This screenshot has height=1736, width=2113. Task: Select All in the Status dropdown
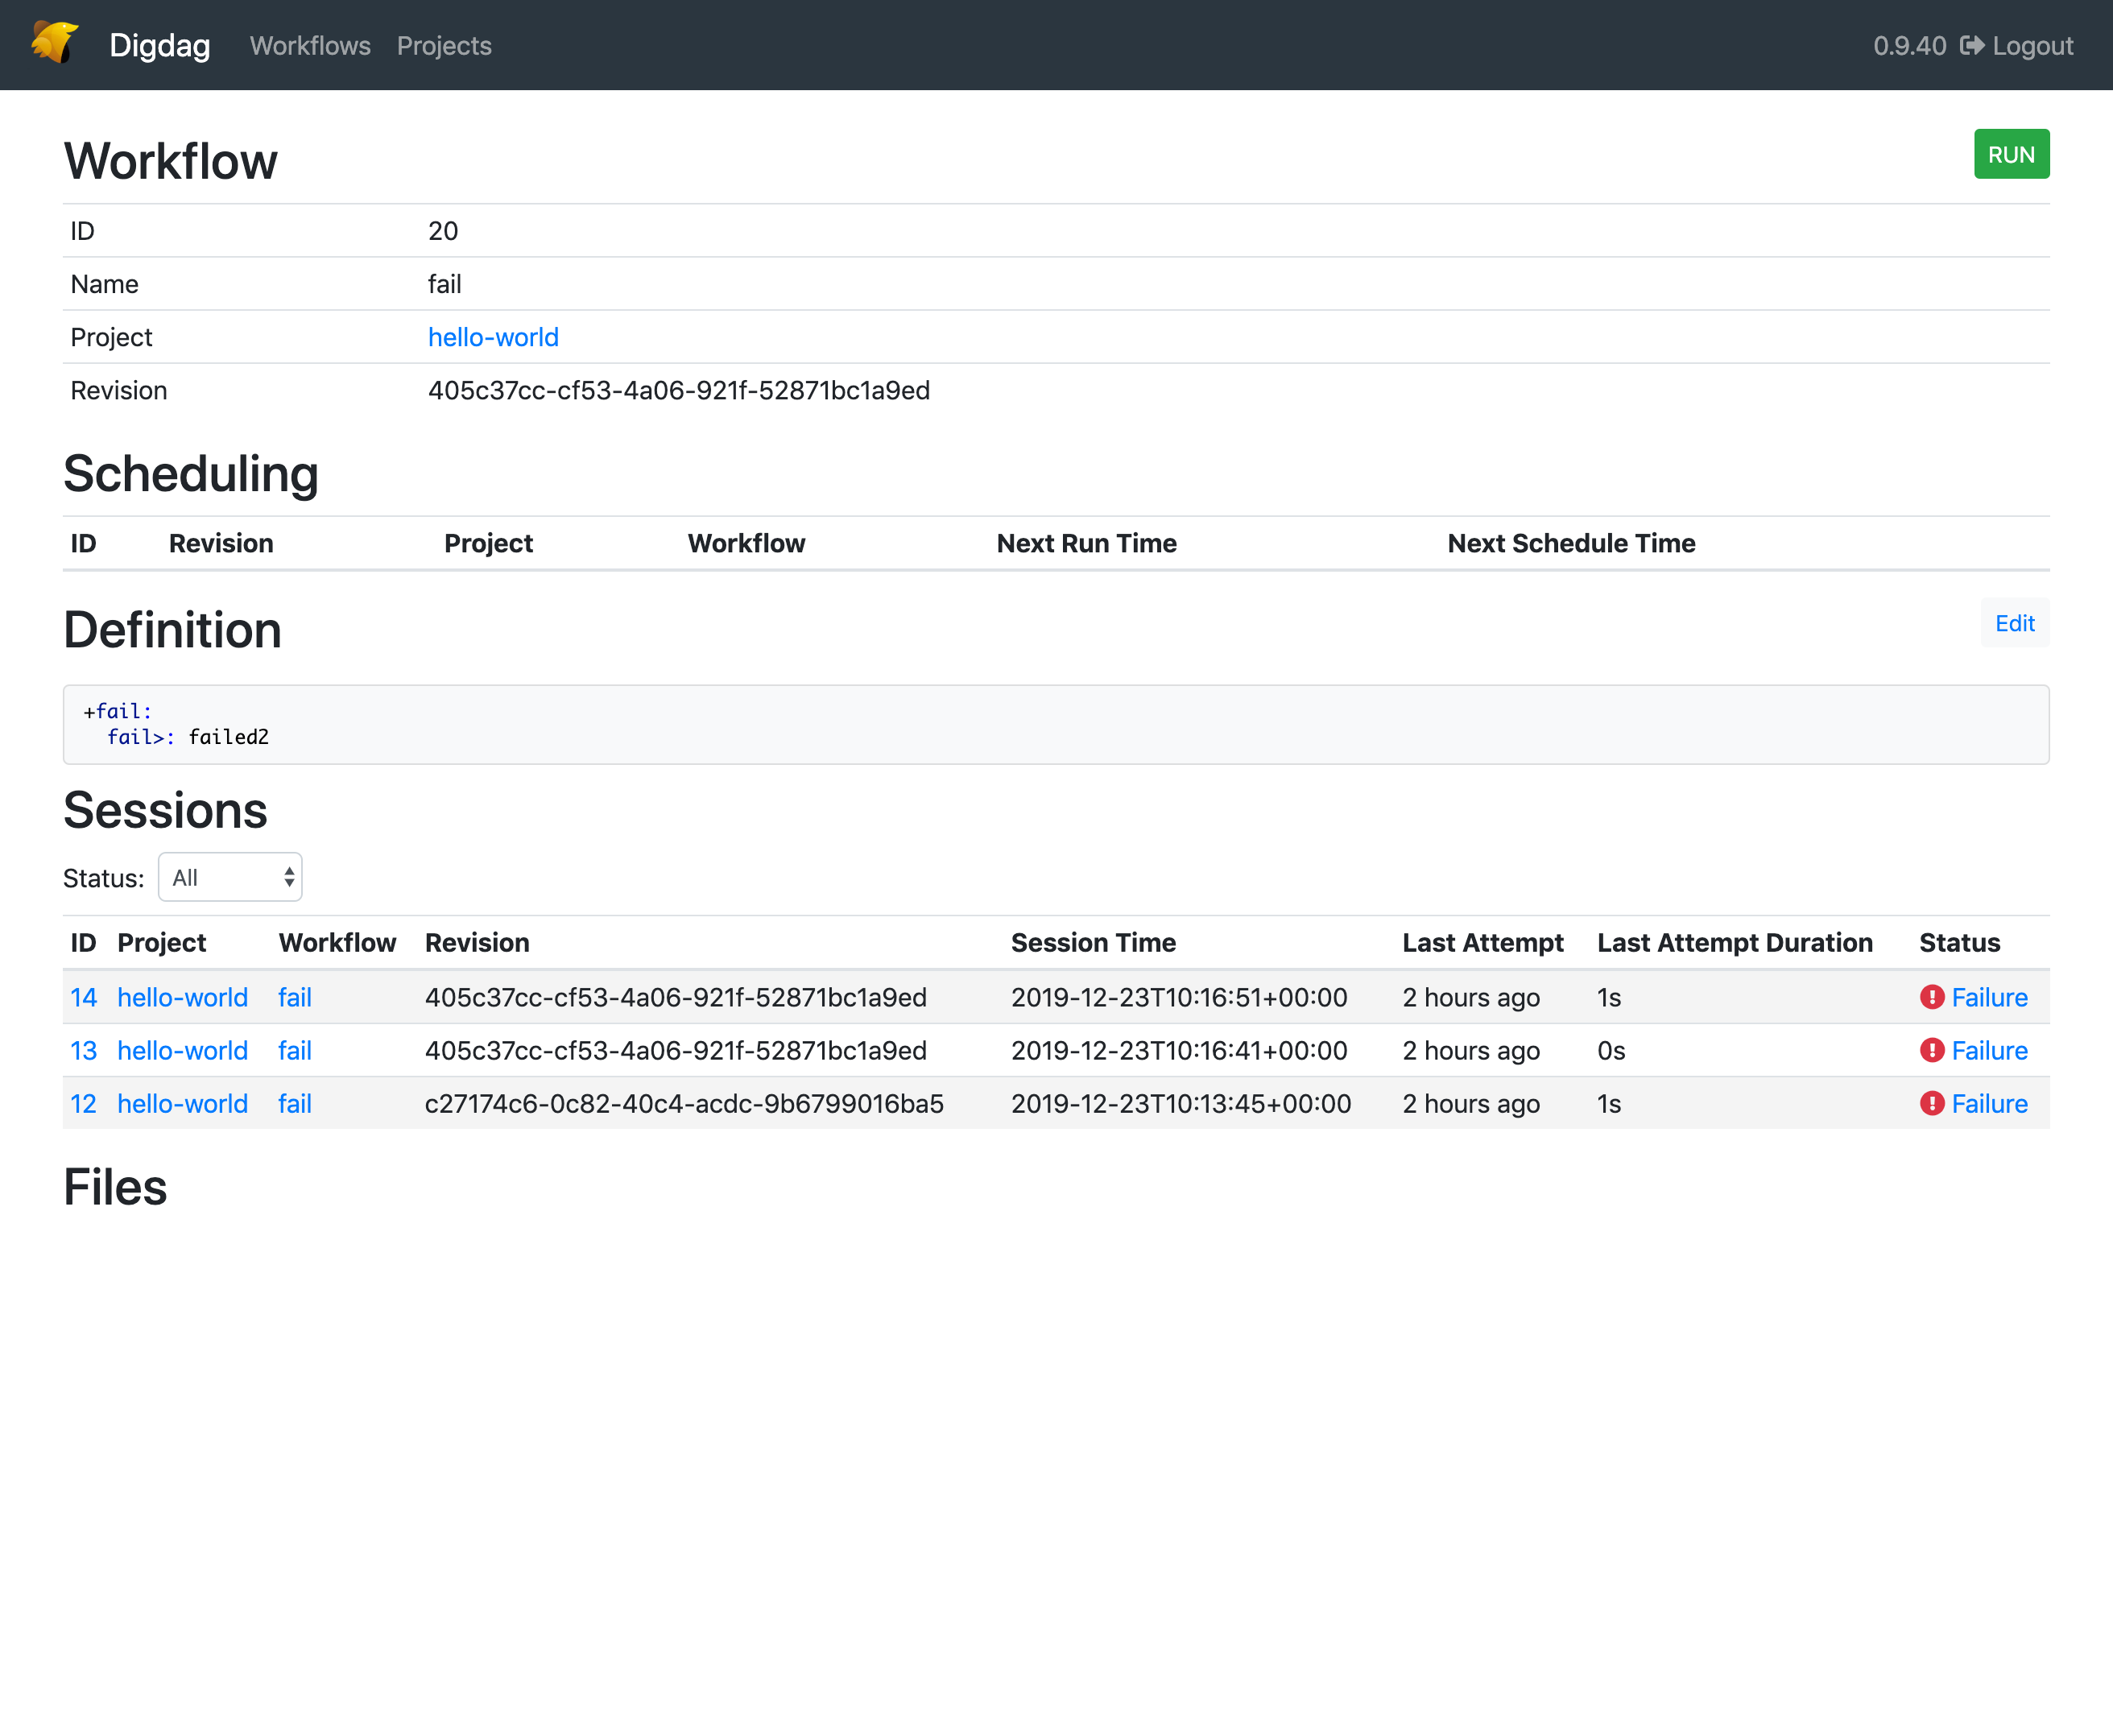(x=229, y=877)
